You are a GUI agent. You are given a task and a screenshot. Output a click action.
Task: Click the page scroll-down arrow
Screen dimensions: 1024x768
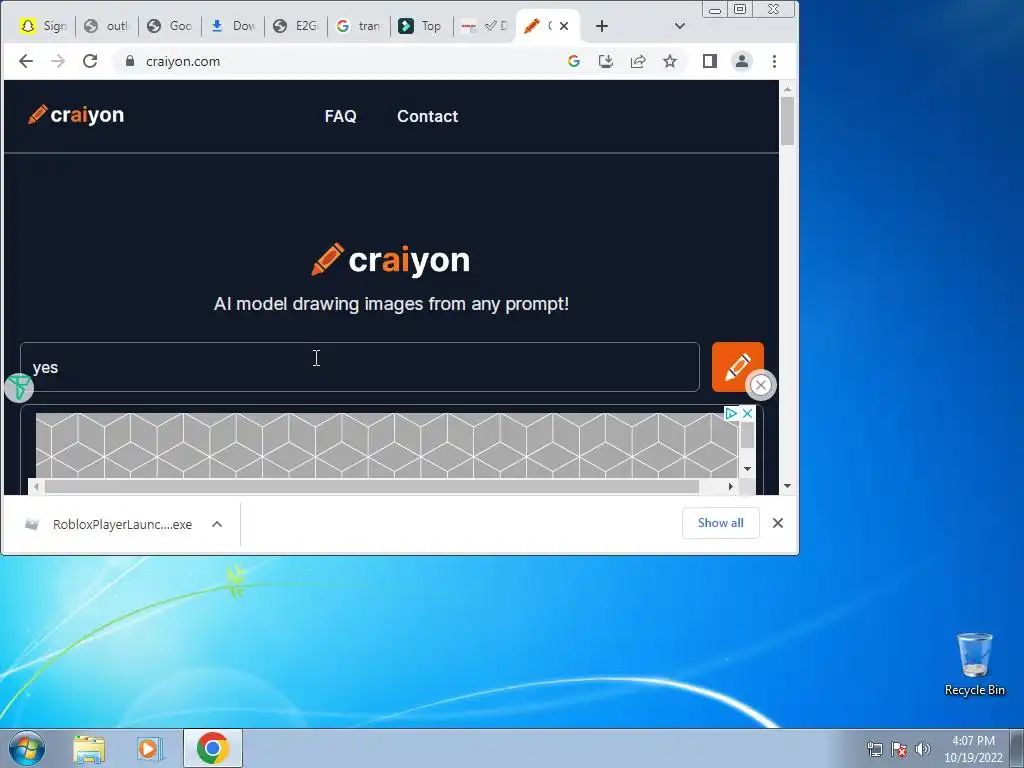(x=788, y=486)
